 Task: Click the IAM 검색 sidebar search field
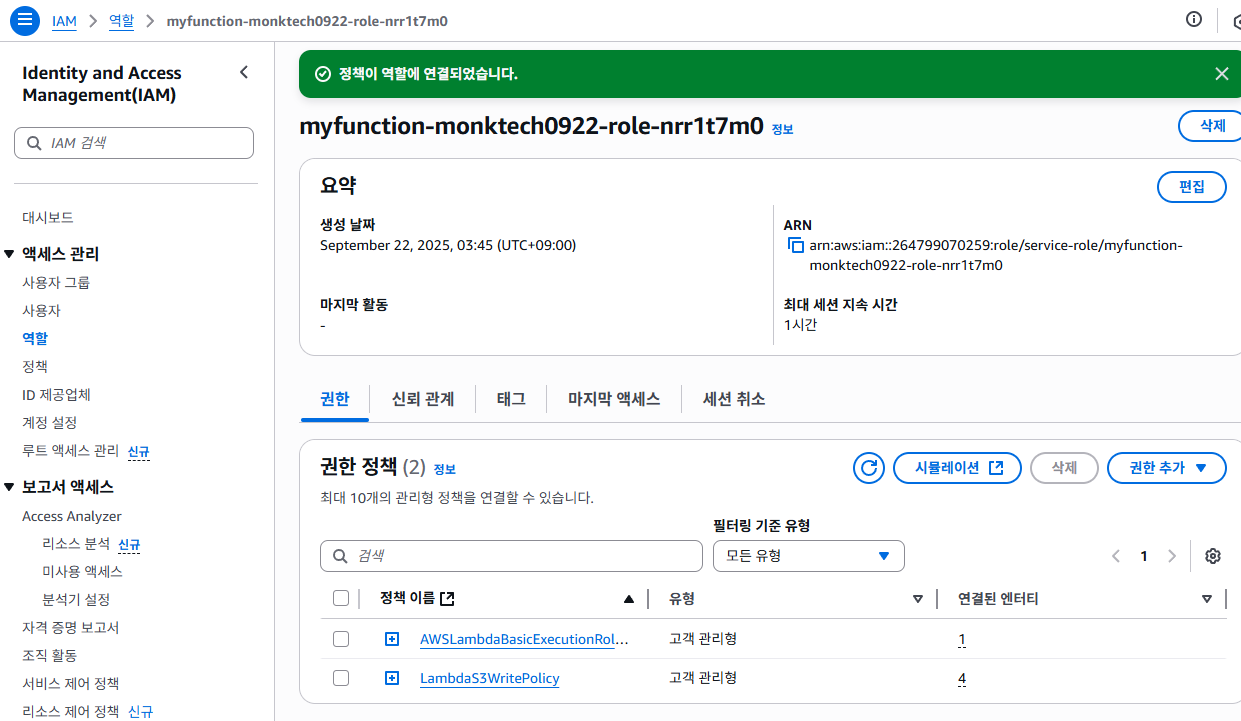point(134,143)
